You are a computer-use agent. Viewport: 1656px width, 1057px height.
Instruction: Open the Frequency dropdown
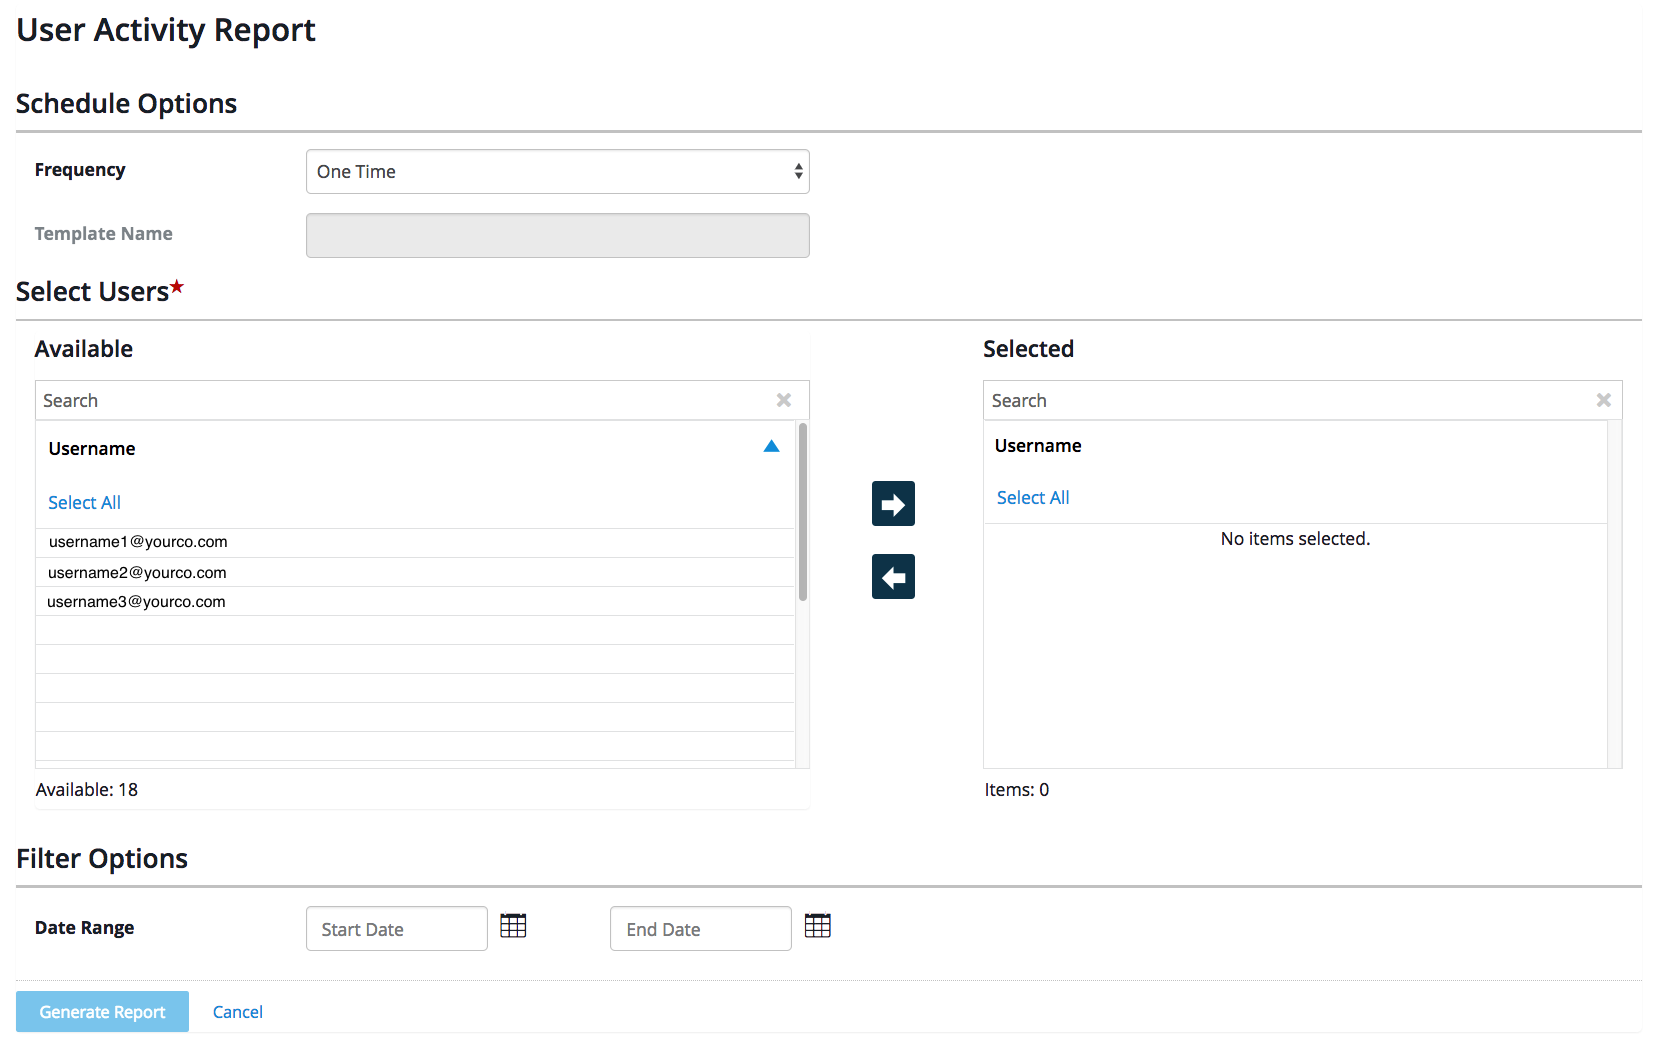pyautogui.click(x=557, y=171)
